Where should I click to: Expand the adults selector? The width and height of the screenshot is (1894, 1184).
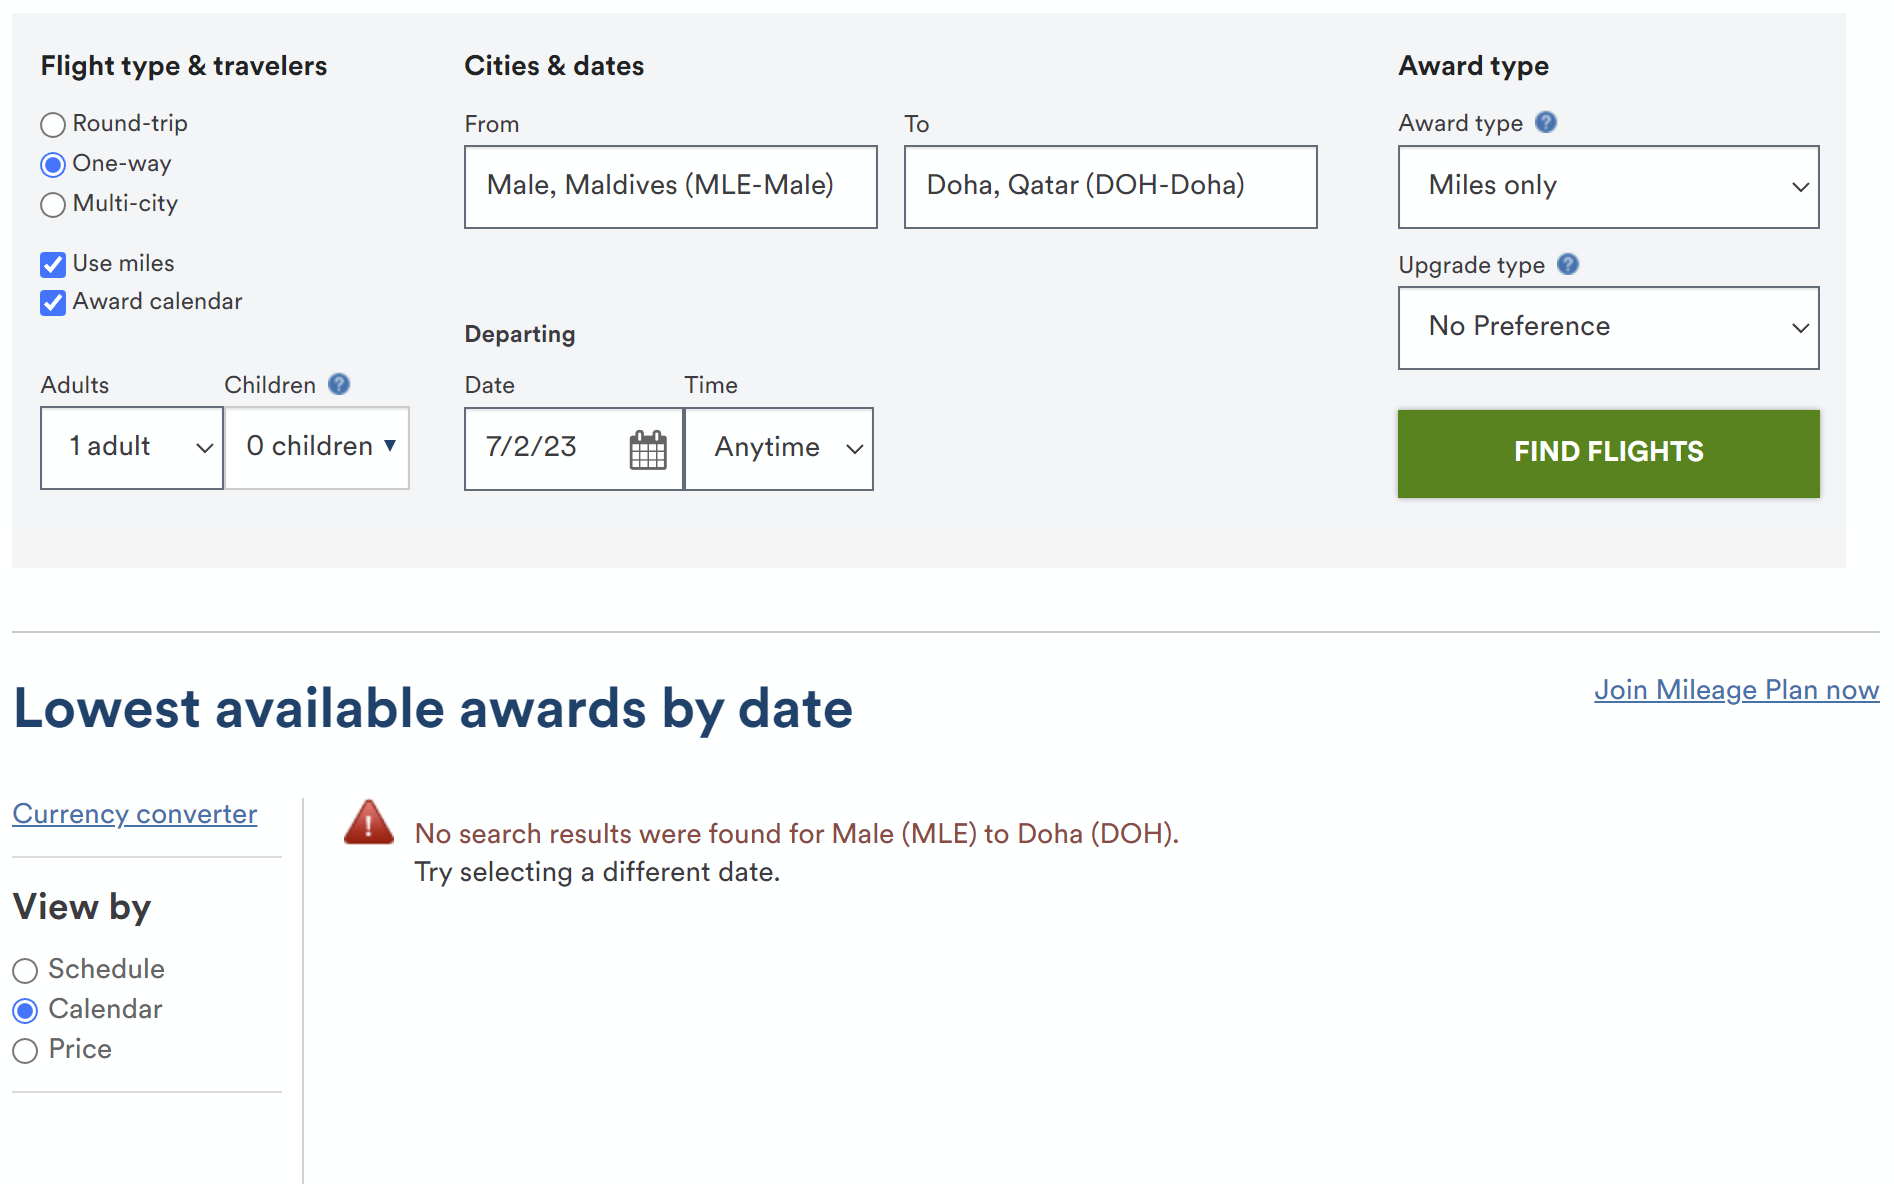click(x=131, y=448)
